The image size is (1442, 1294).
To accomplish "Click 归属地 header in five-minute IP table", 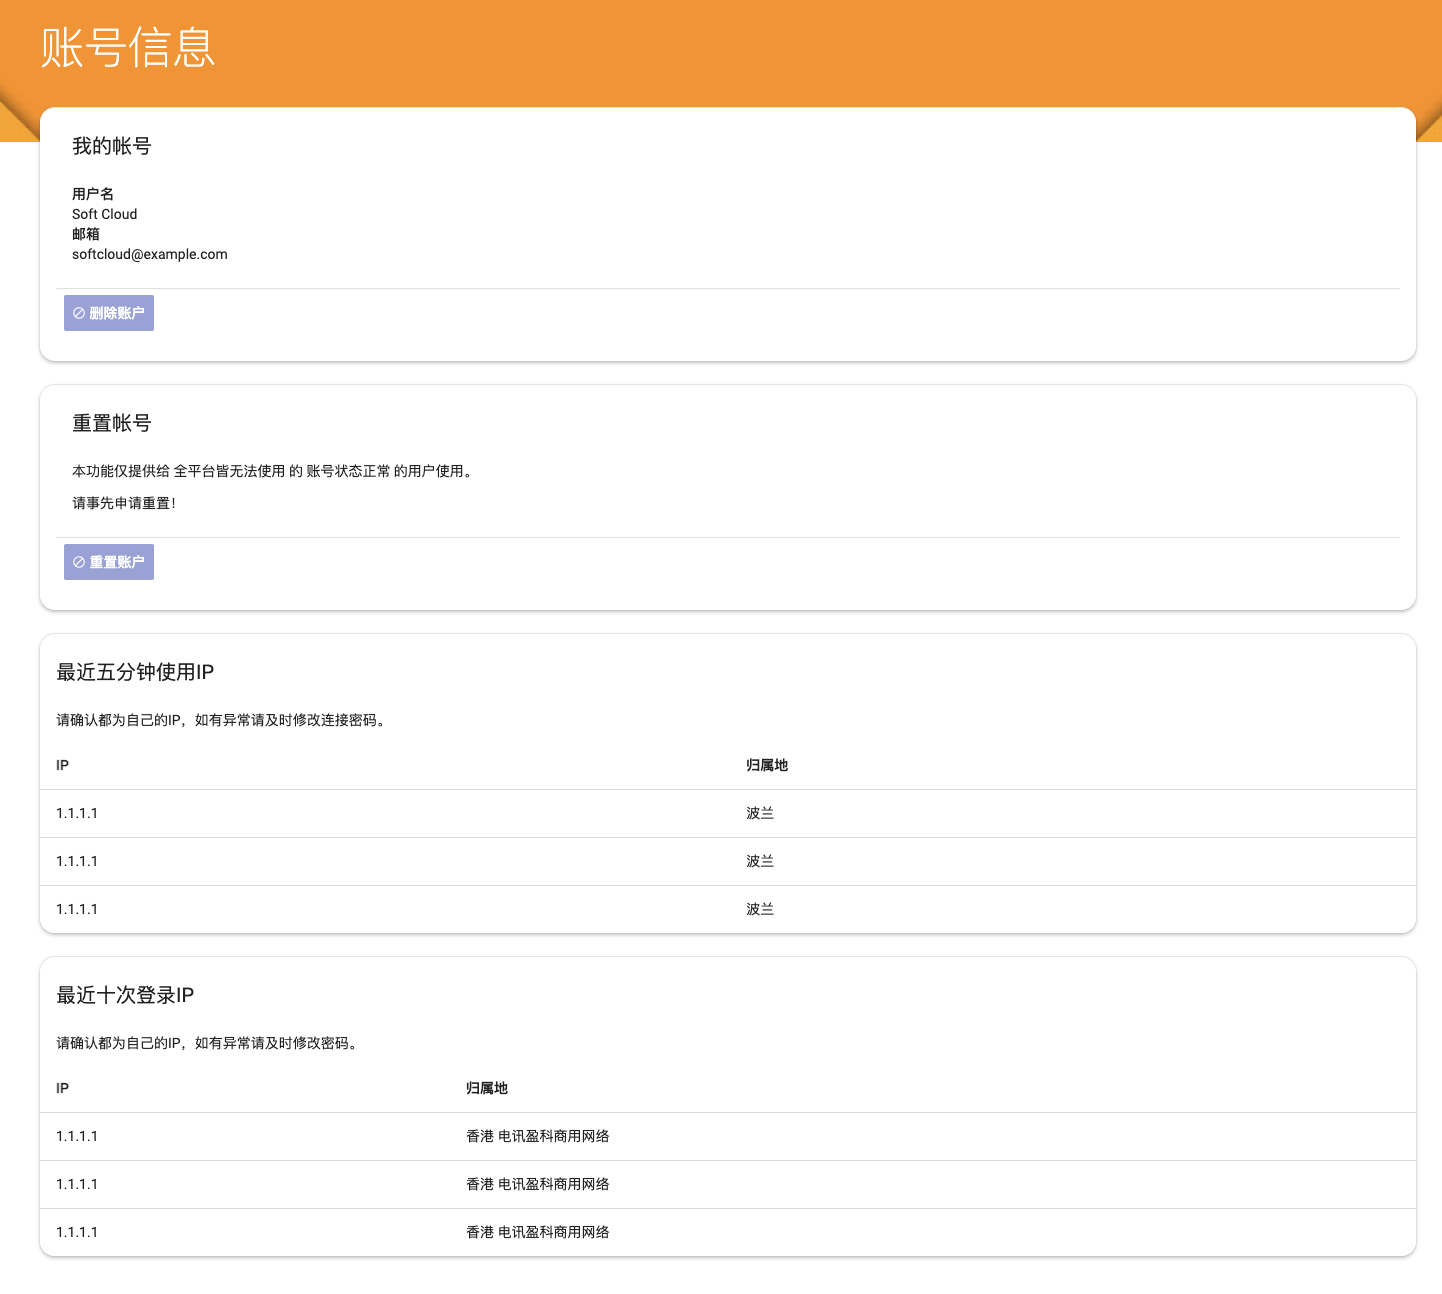I will click(767, 765).
